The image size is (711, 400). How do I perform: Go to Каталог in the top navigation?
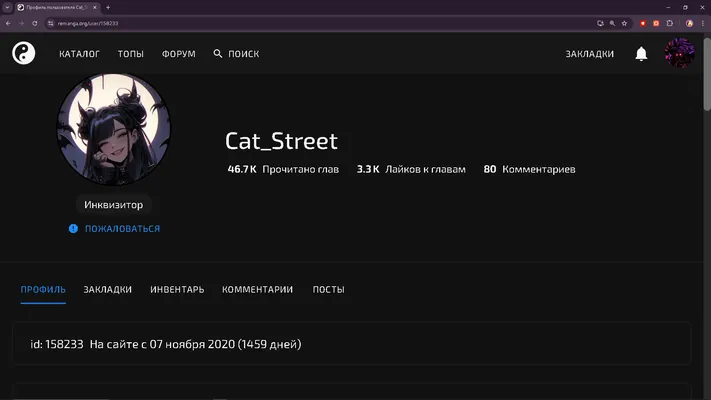79,54
